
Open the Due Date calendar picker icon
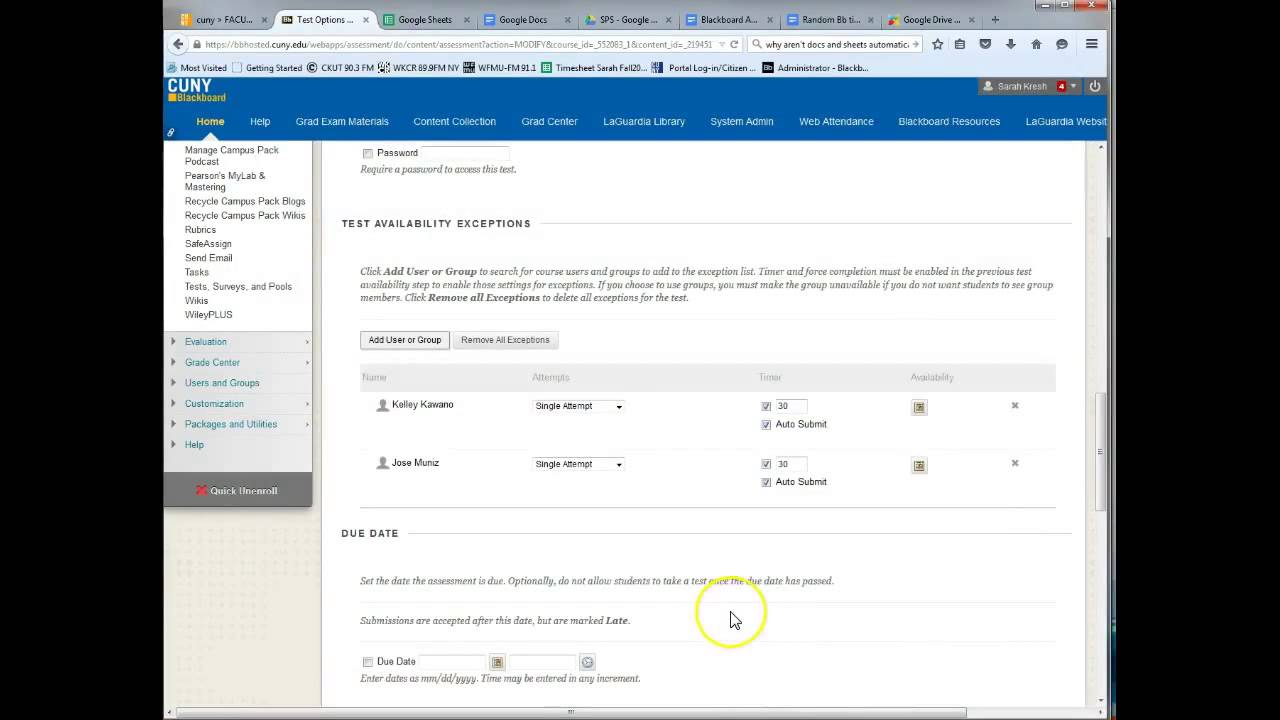[x=497, y=662]
